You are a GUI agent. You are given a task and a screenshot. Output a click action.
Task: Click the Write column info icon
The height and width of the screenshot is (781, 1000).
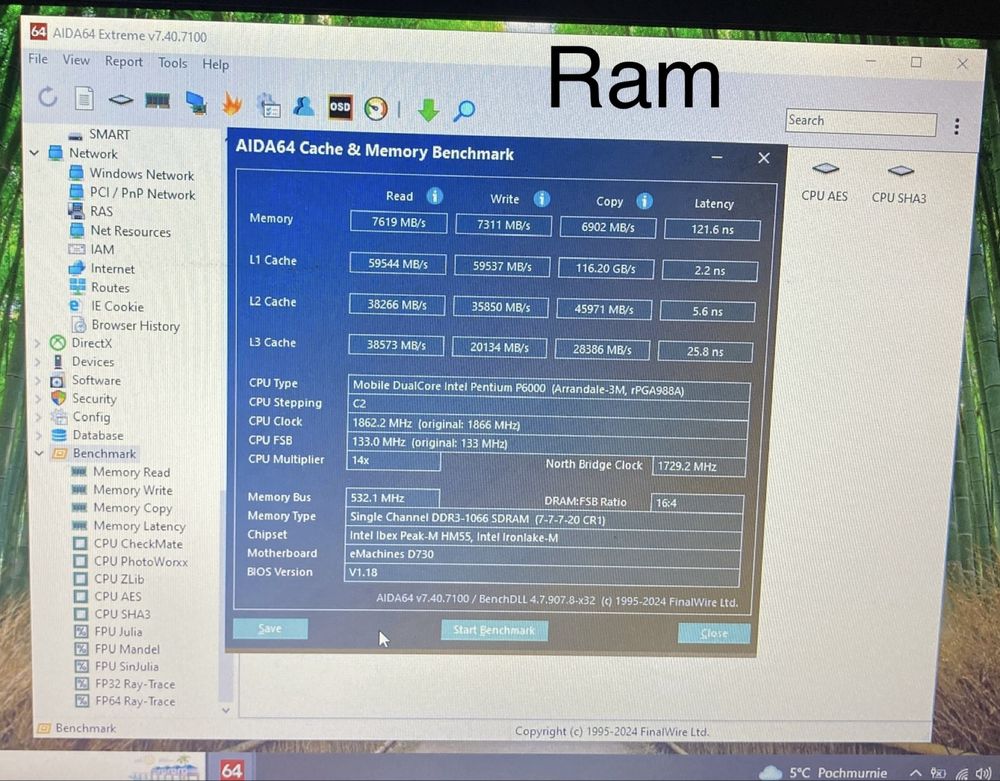(x=541, y=199)
